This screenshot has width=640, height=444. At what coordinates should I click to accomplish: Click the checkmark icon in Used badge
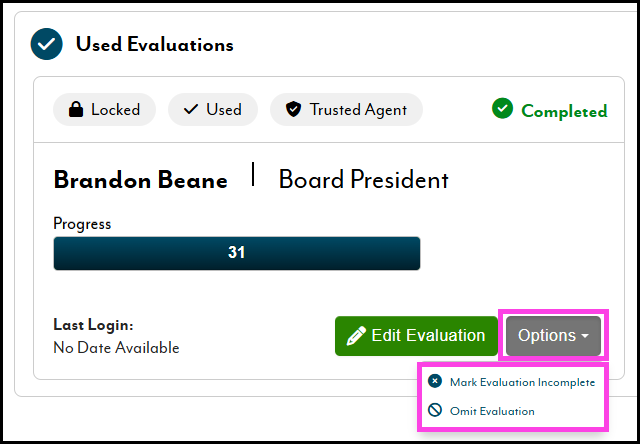tap(190, 109)
